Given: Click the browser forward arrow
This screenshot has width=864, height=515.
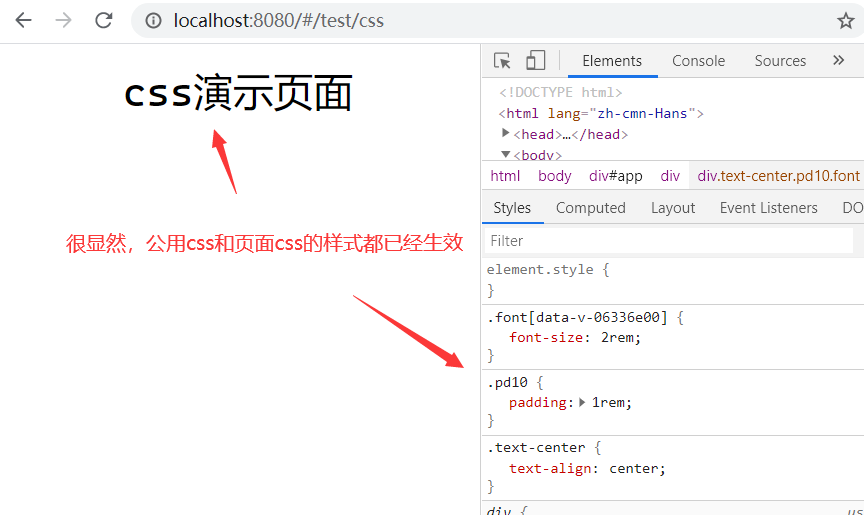Looking at the screenshot, I should coord(64,20).
